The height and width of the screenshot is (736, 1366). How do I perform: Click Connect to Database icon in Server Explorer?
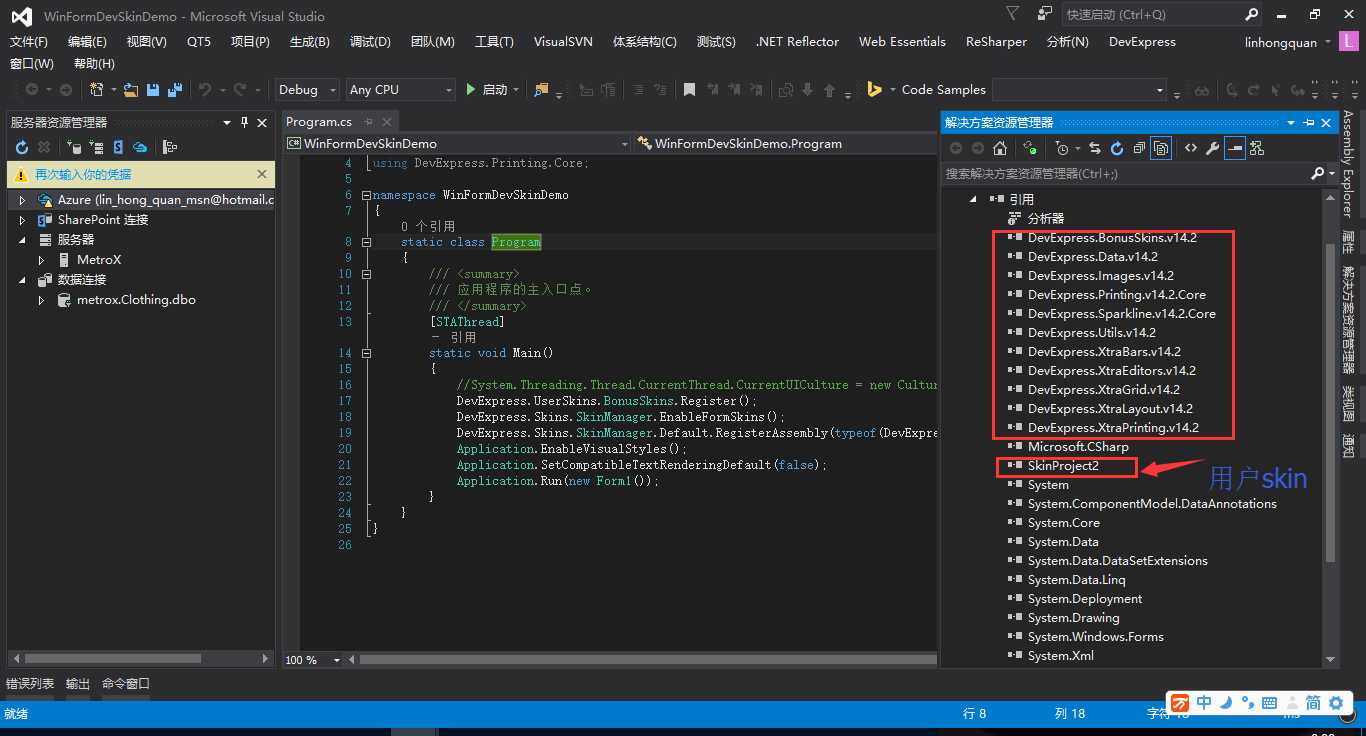click(x=72, y=147)
